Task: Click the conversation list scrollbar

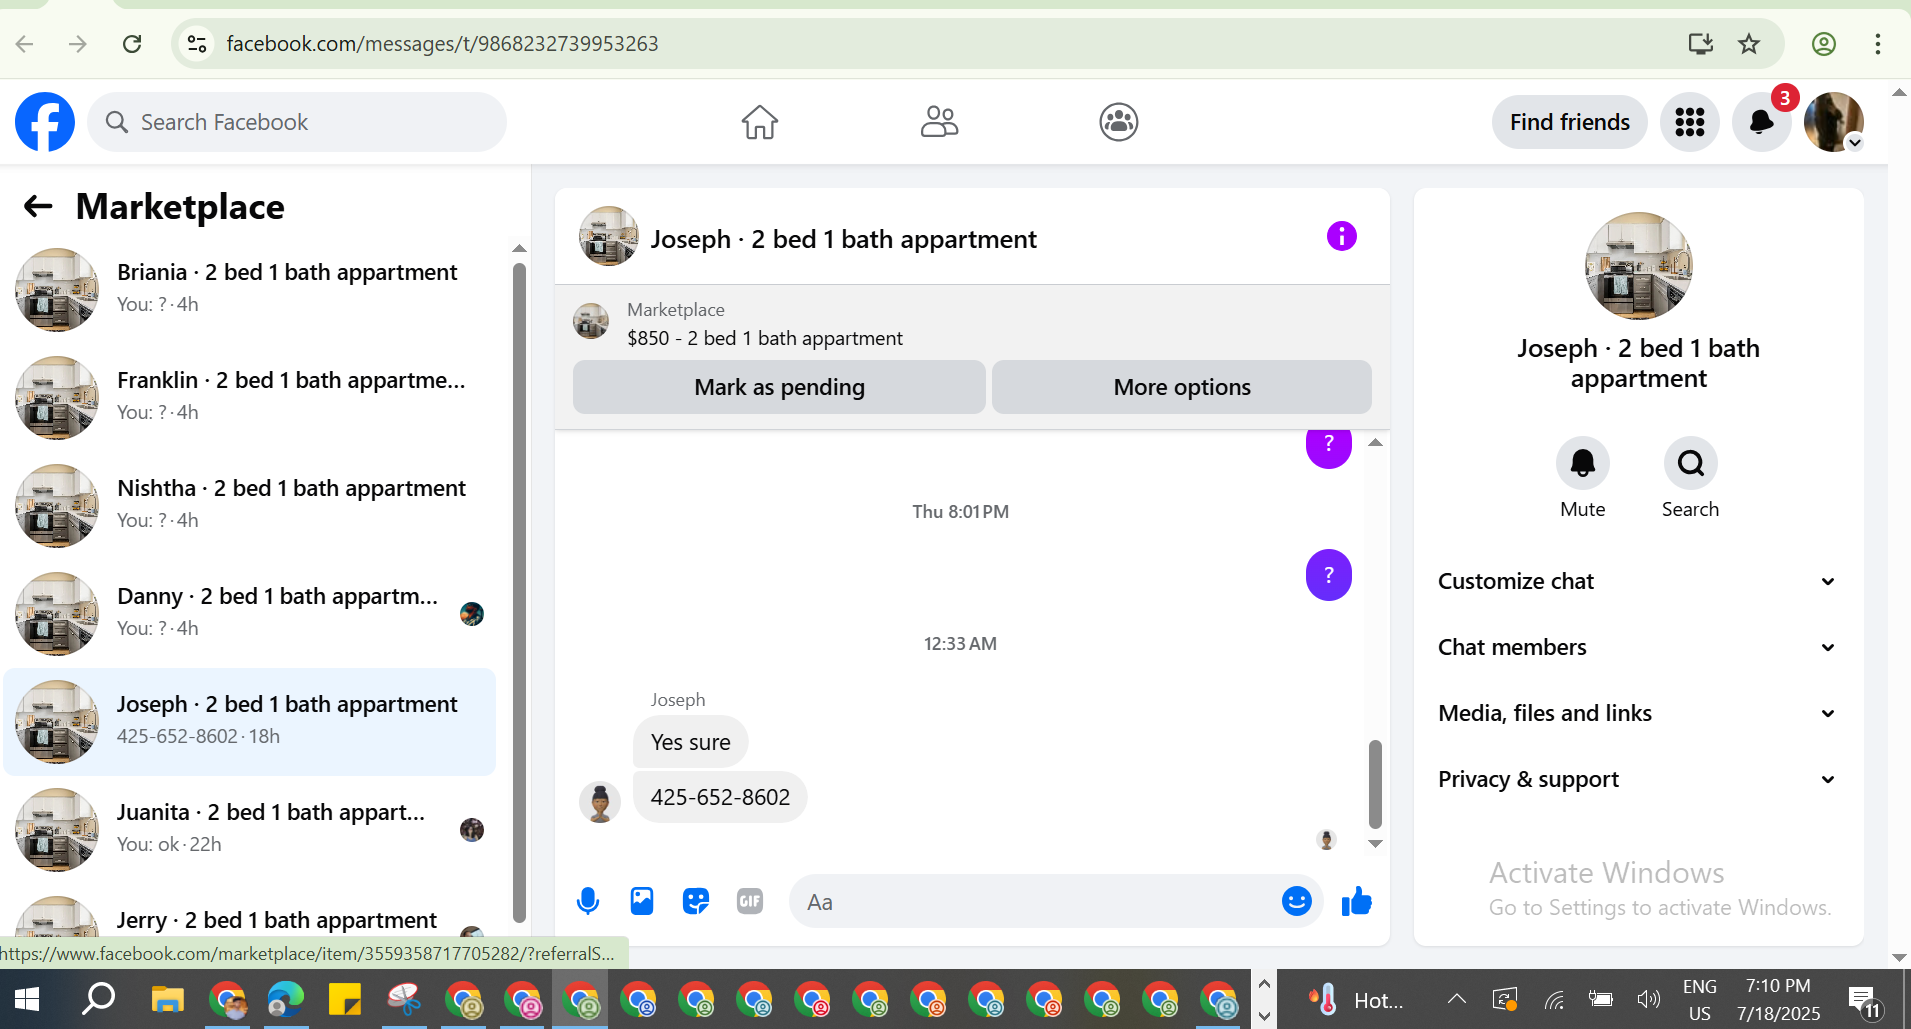Action: point(519,592)
